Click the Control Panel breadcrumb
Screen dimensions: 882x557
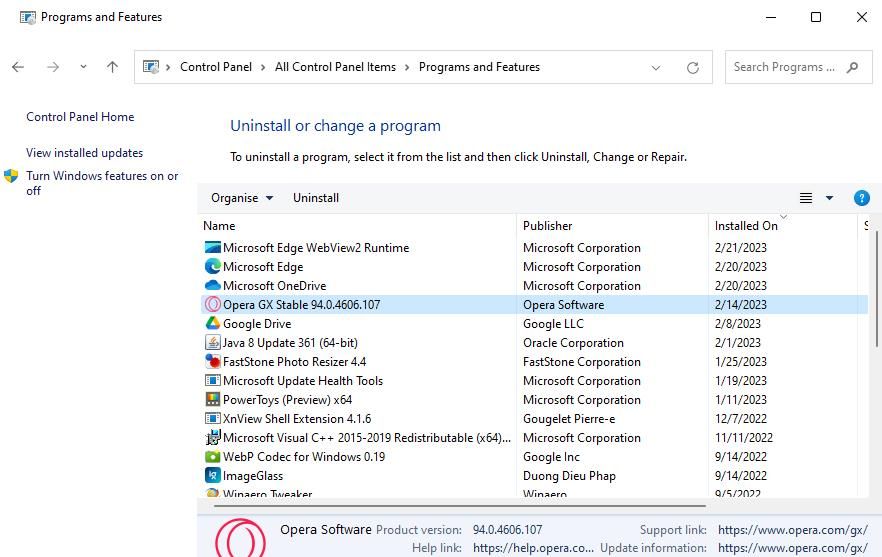(x=216, y=67)
